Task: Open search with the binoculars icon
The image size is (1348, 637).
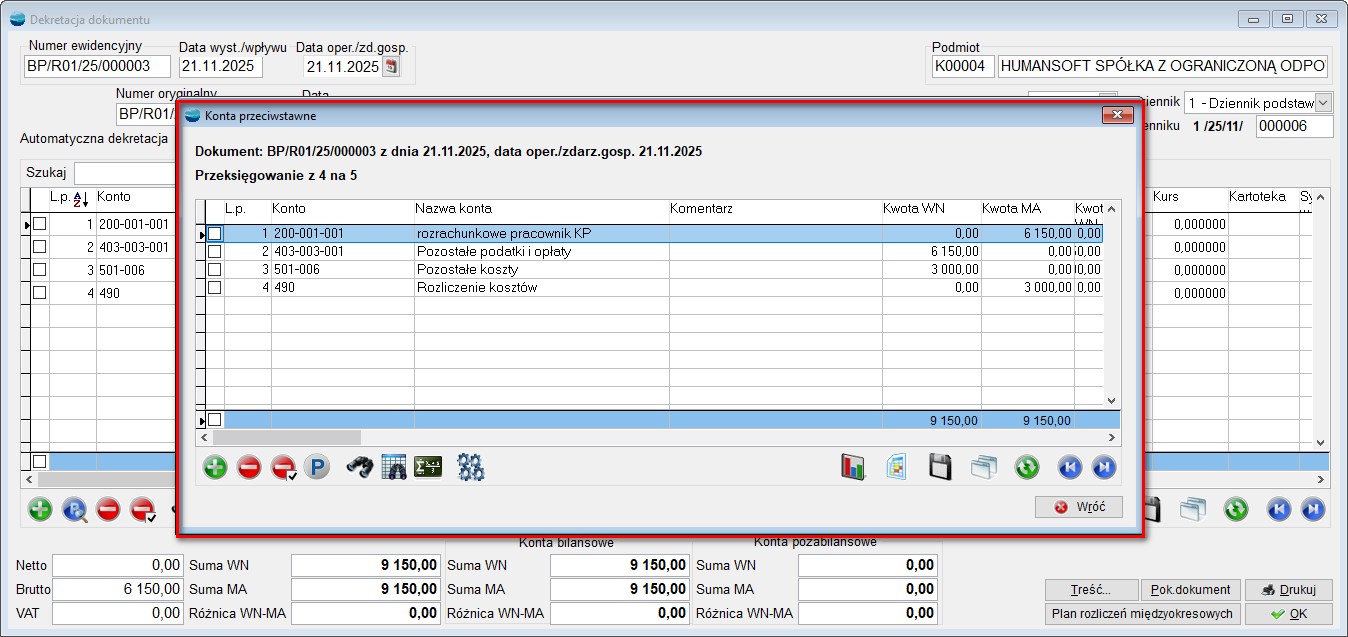Action: coord(360,467)
